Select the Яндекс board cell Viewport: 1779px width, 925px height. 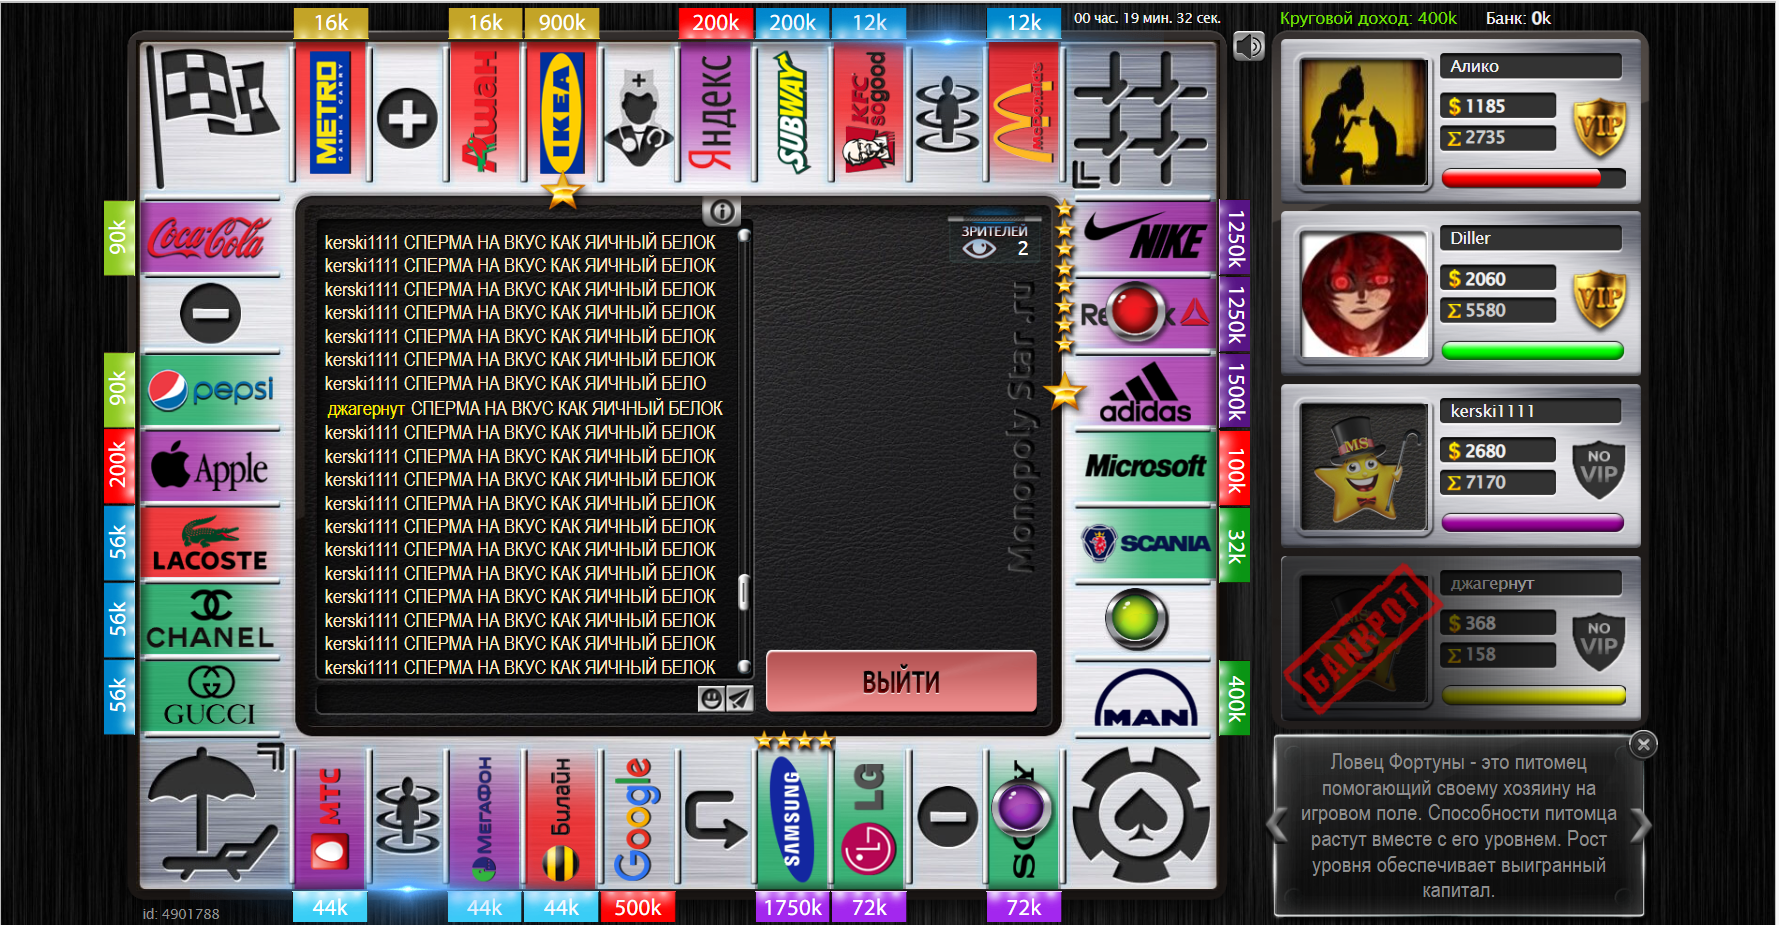715,112
